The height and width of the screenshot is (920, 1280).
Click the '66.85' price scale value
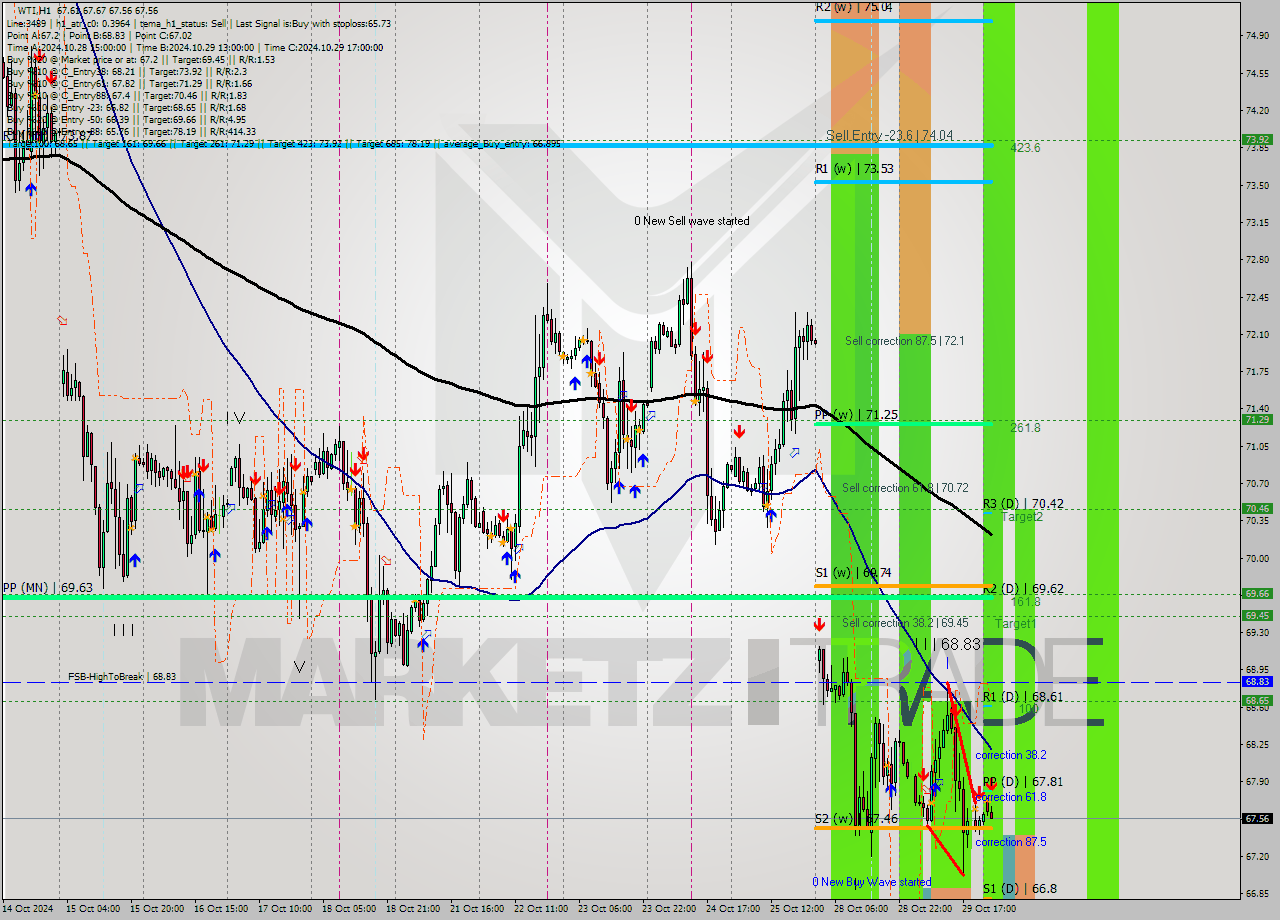1257,893
